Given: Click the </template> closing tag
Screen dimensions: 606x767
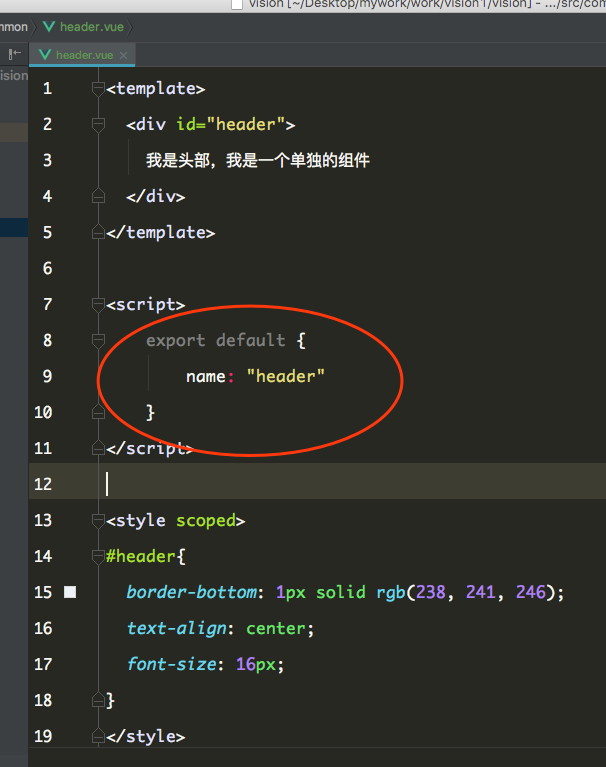Looking at the screenshot, I should [160, 232].
